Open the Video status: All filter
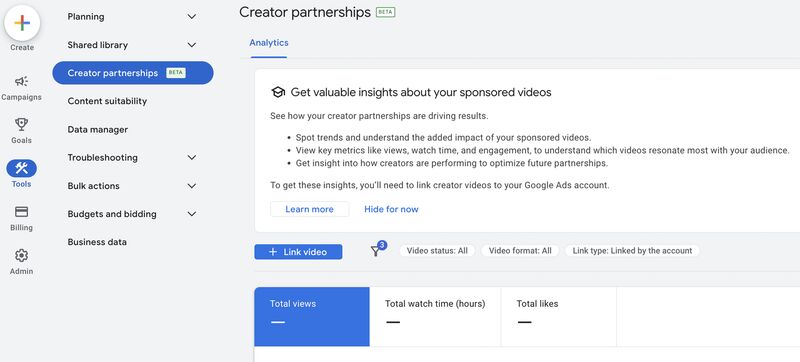The height and width of the screenshot is (362, 800). 437,251
